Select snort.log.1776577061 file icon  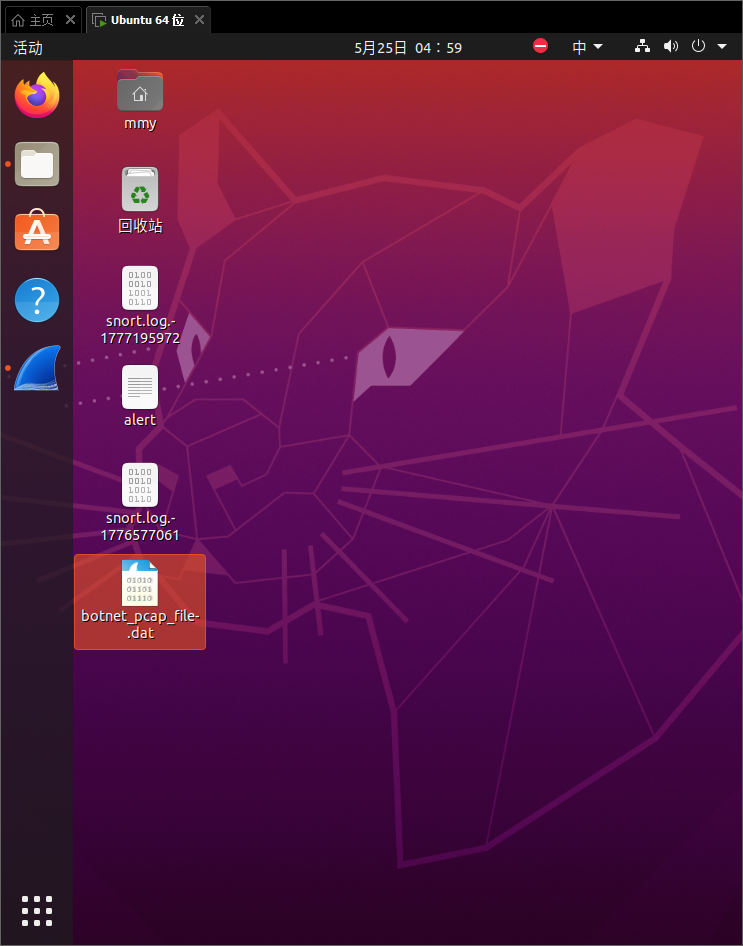140,485
